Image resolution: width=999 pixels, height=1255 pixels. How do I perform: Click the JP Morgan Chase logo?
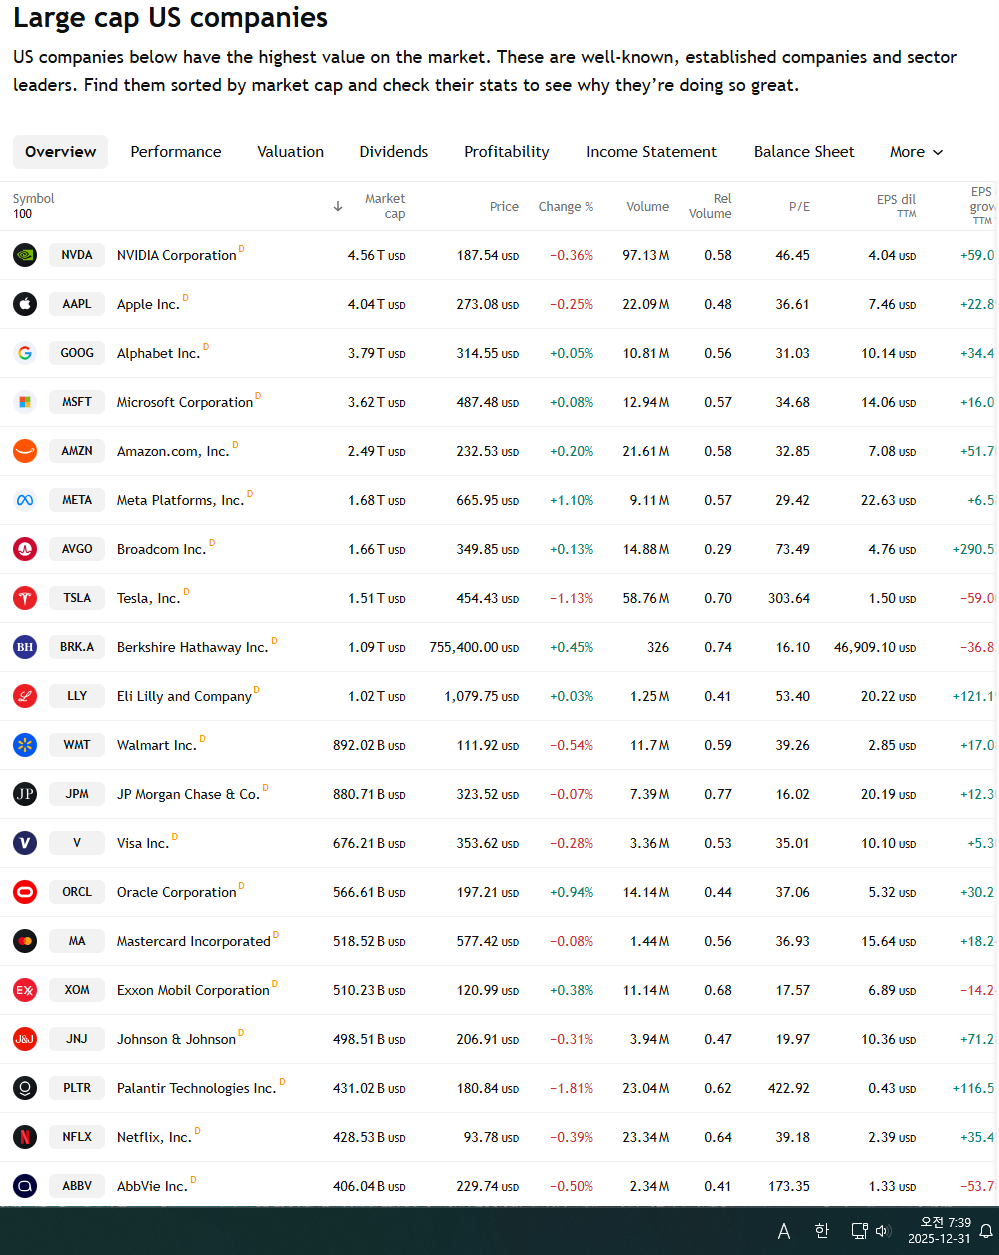click(x=25, y=794)
